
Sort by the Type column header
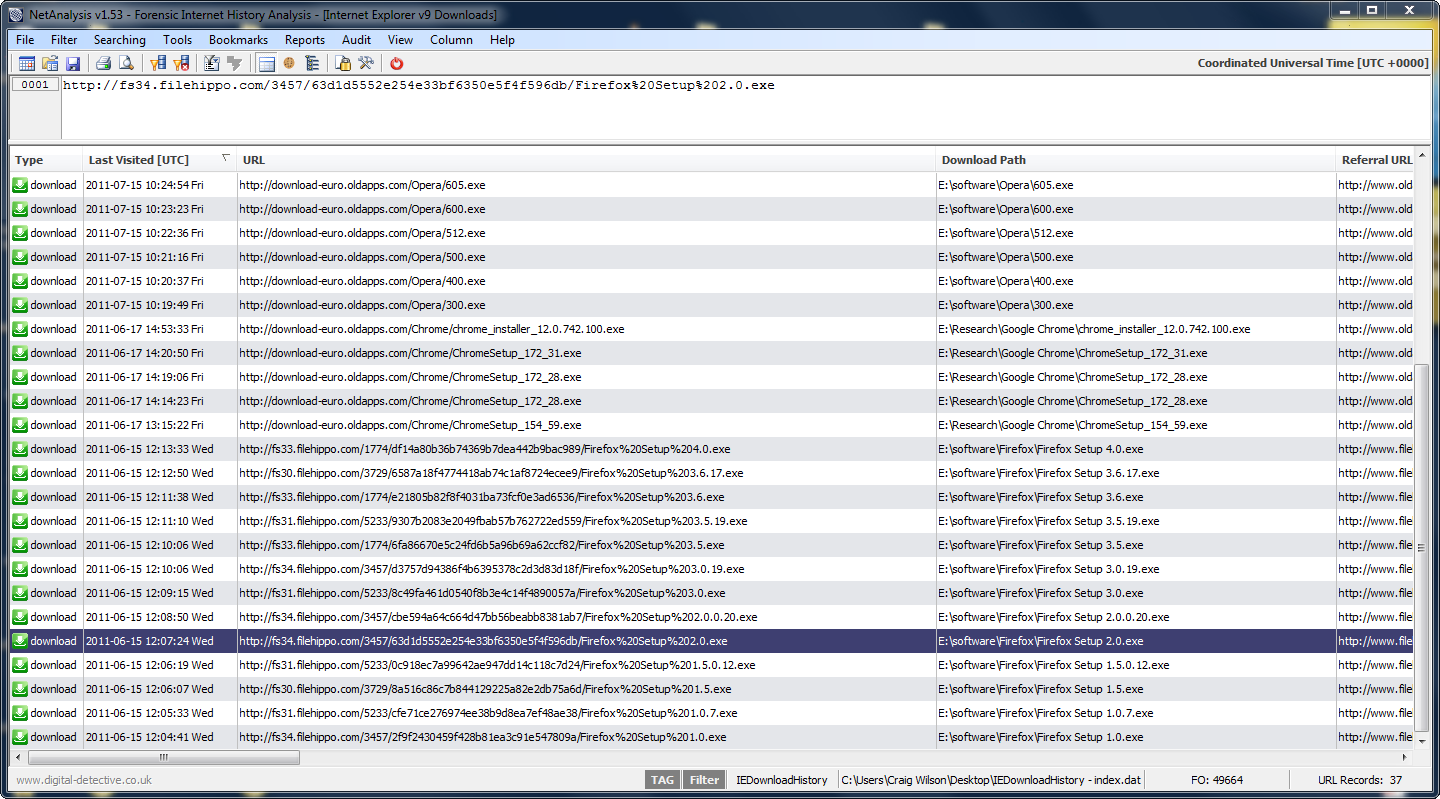tap(46, 160)
